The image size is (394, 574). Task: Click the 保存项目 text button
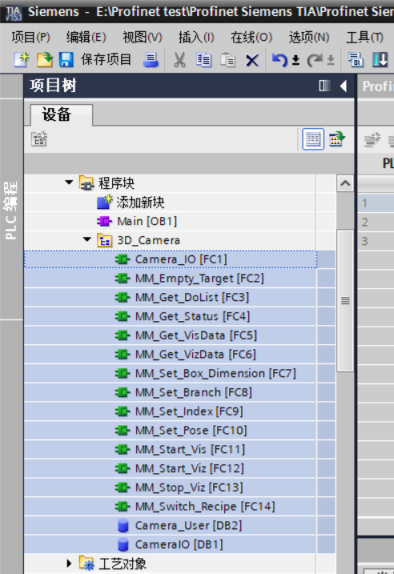click(x=106, y=59)
